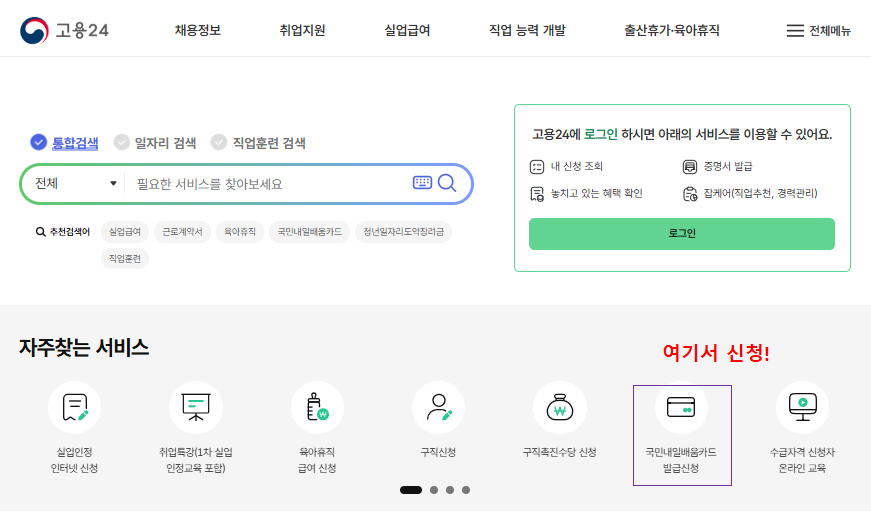Viewport: 871px width, 527px height.
Task: Click the 구직촉진수당 money bag icon
Action: pyautogui.click(x=559, y=407)
